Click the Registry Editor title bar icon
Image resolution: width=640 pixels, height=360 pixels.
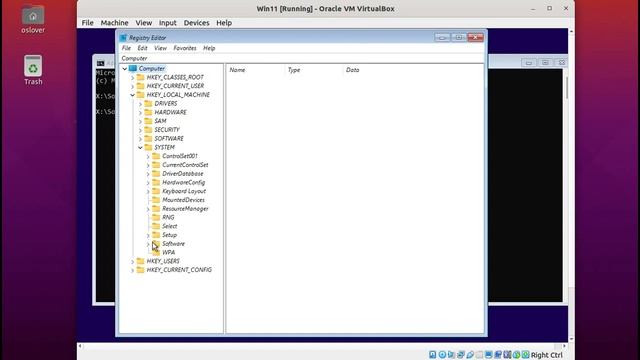click(123, 38)
